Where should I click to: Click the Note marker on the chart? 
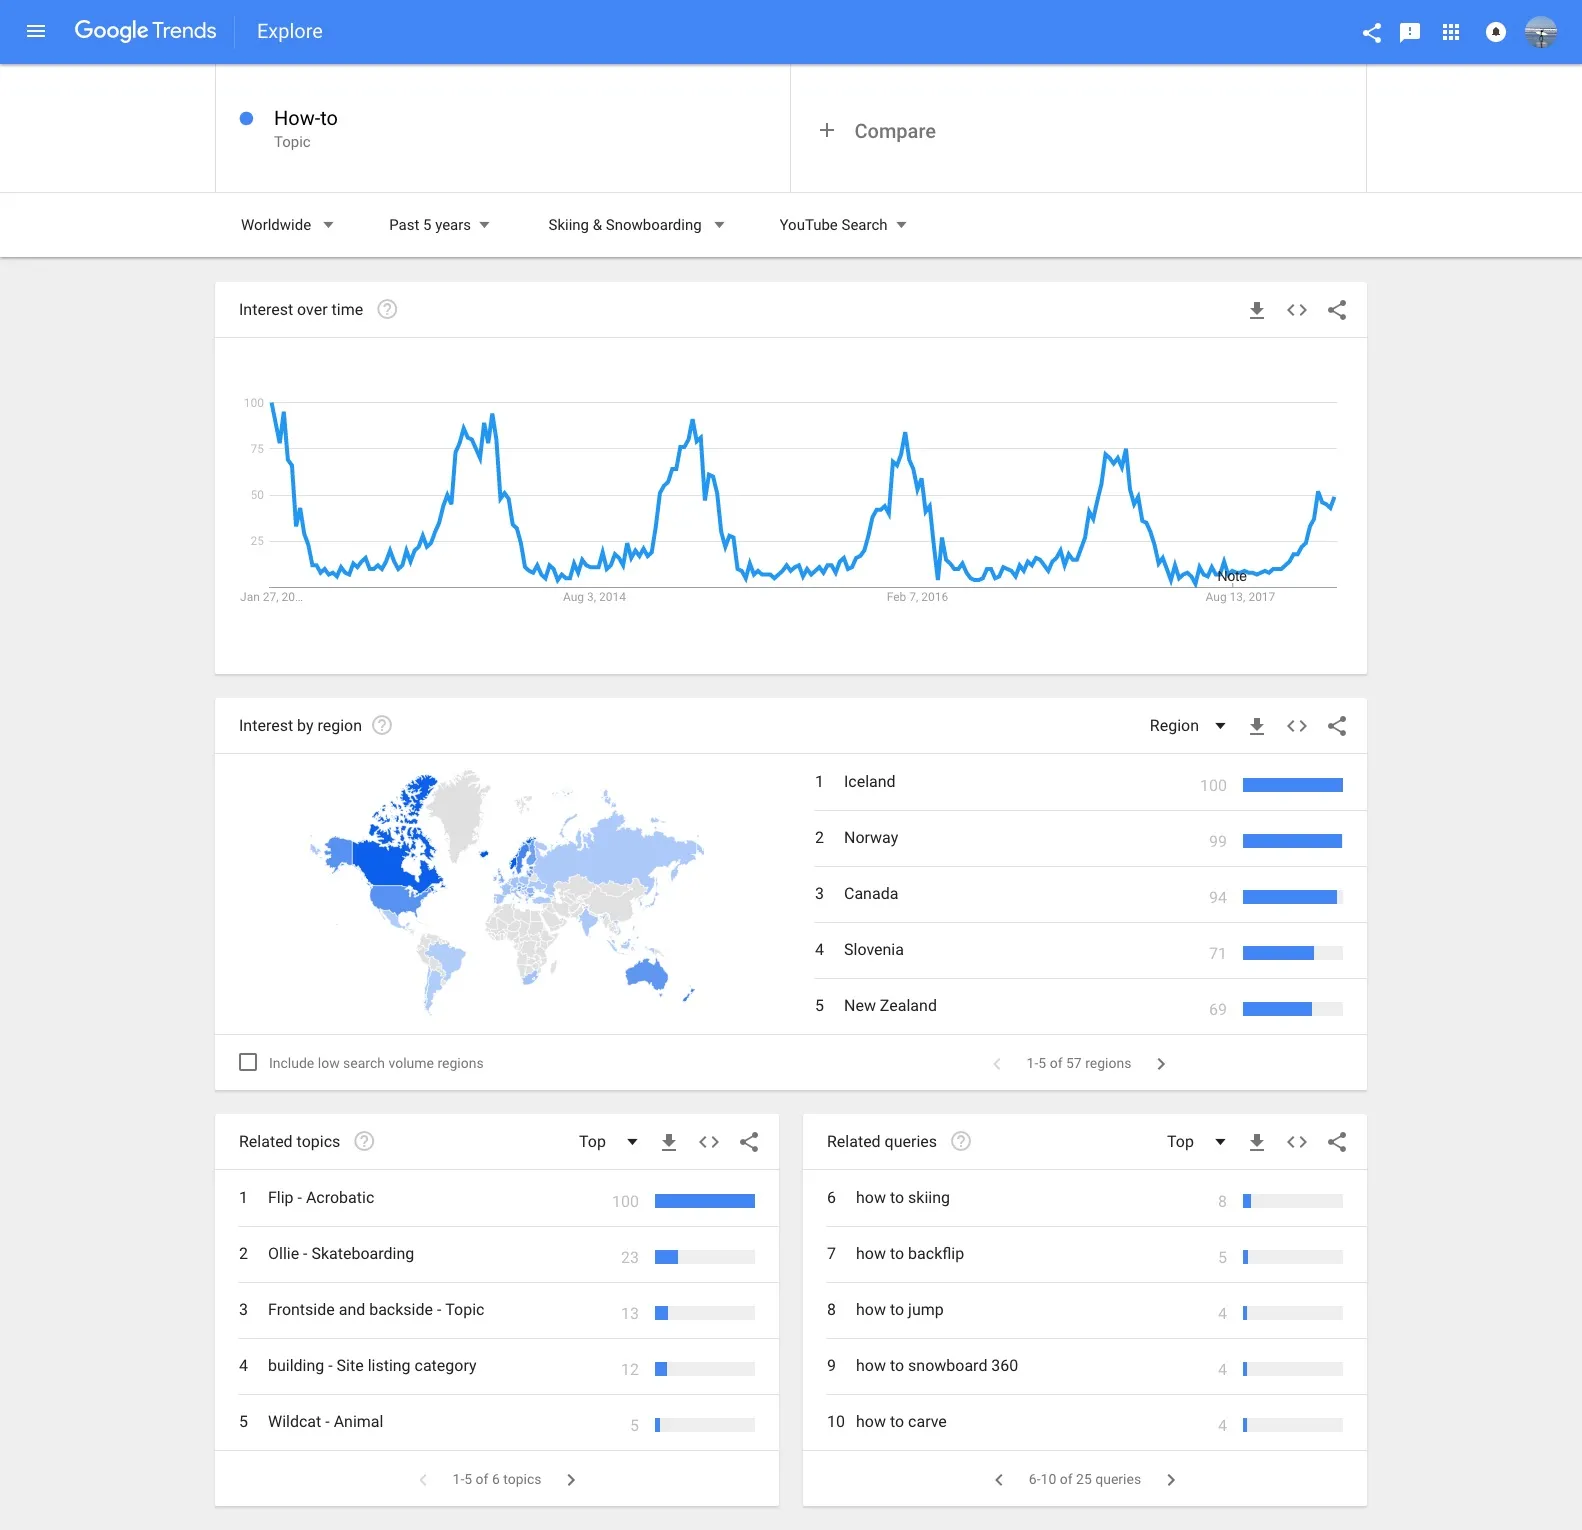[1232, 576]
